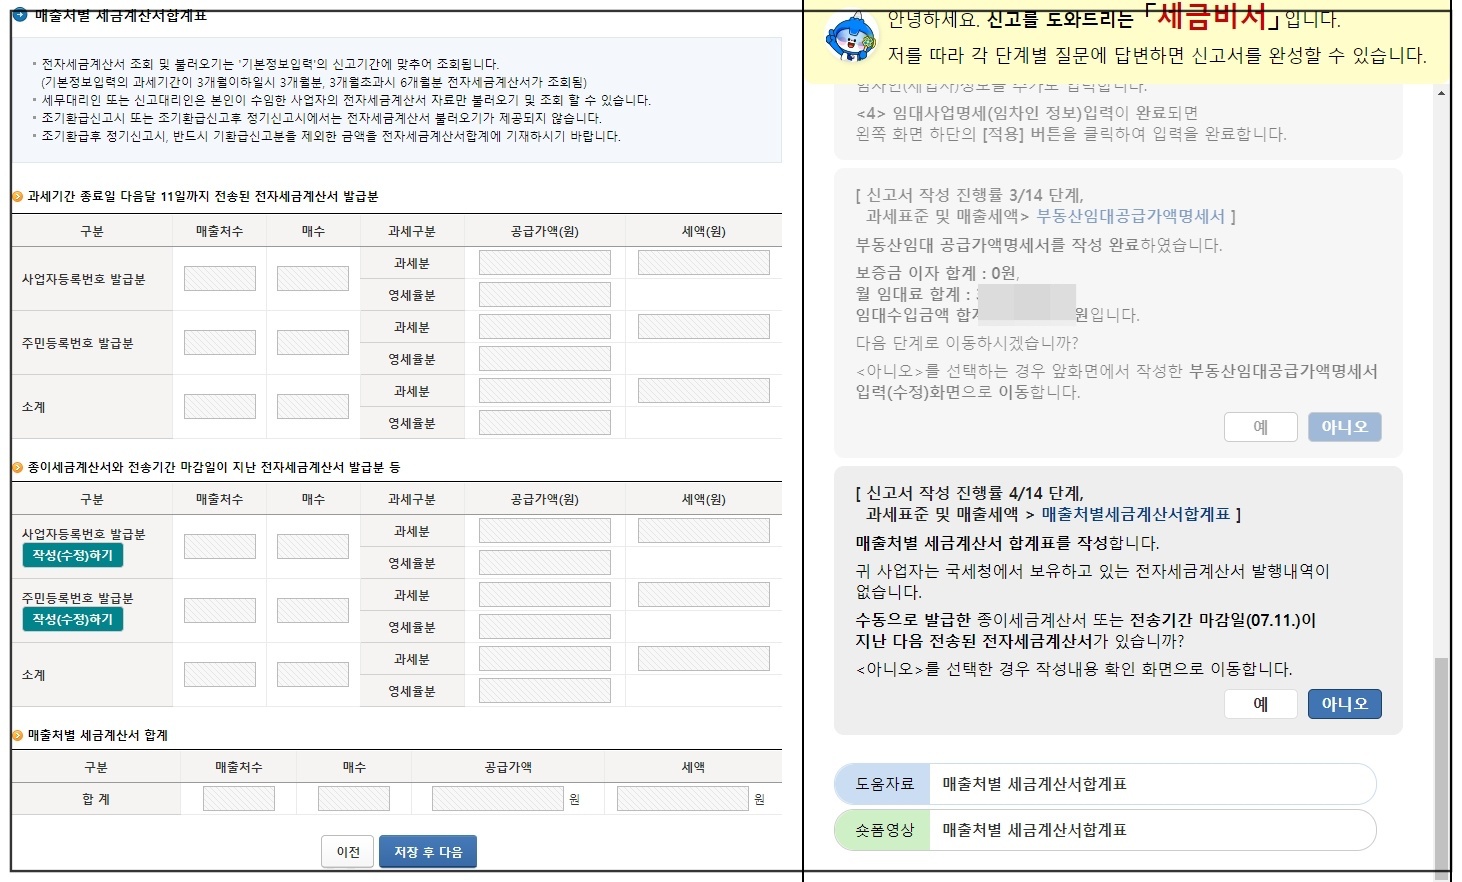Select 합계 row 매출처수 field
The height and width of the screenshot is (882, 1462).
point(239,798)
